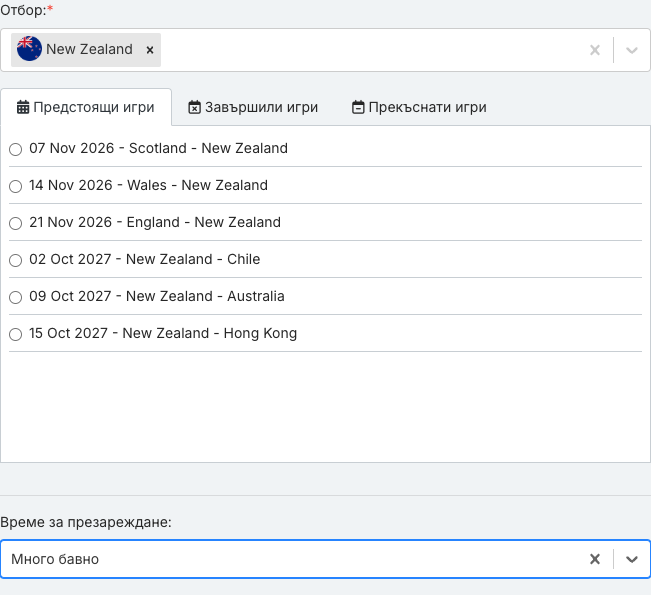Switch to the Завършили игри tab

[x=253, y=107]
